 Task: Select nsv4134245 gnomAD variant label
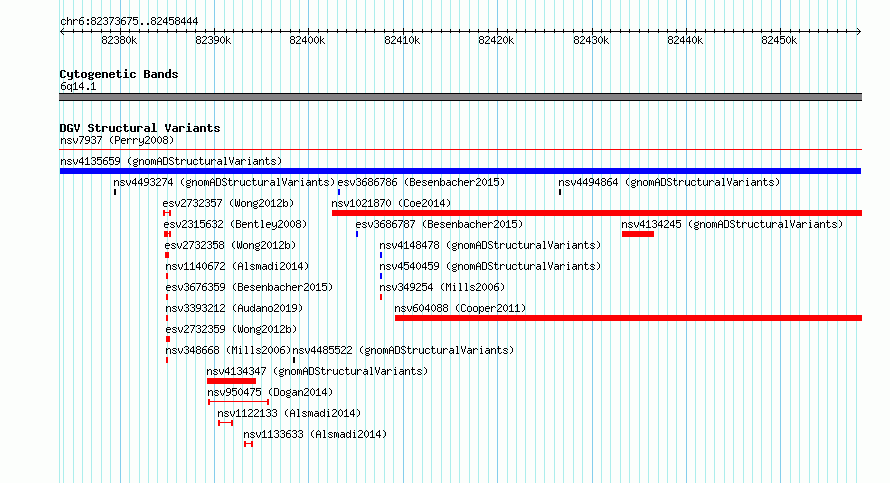point(732,224)
